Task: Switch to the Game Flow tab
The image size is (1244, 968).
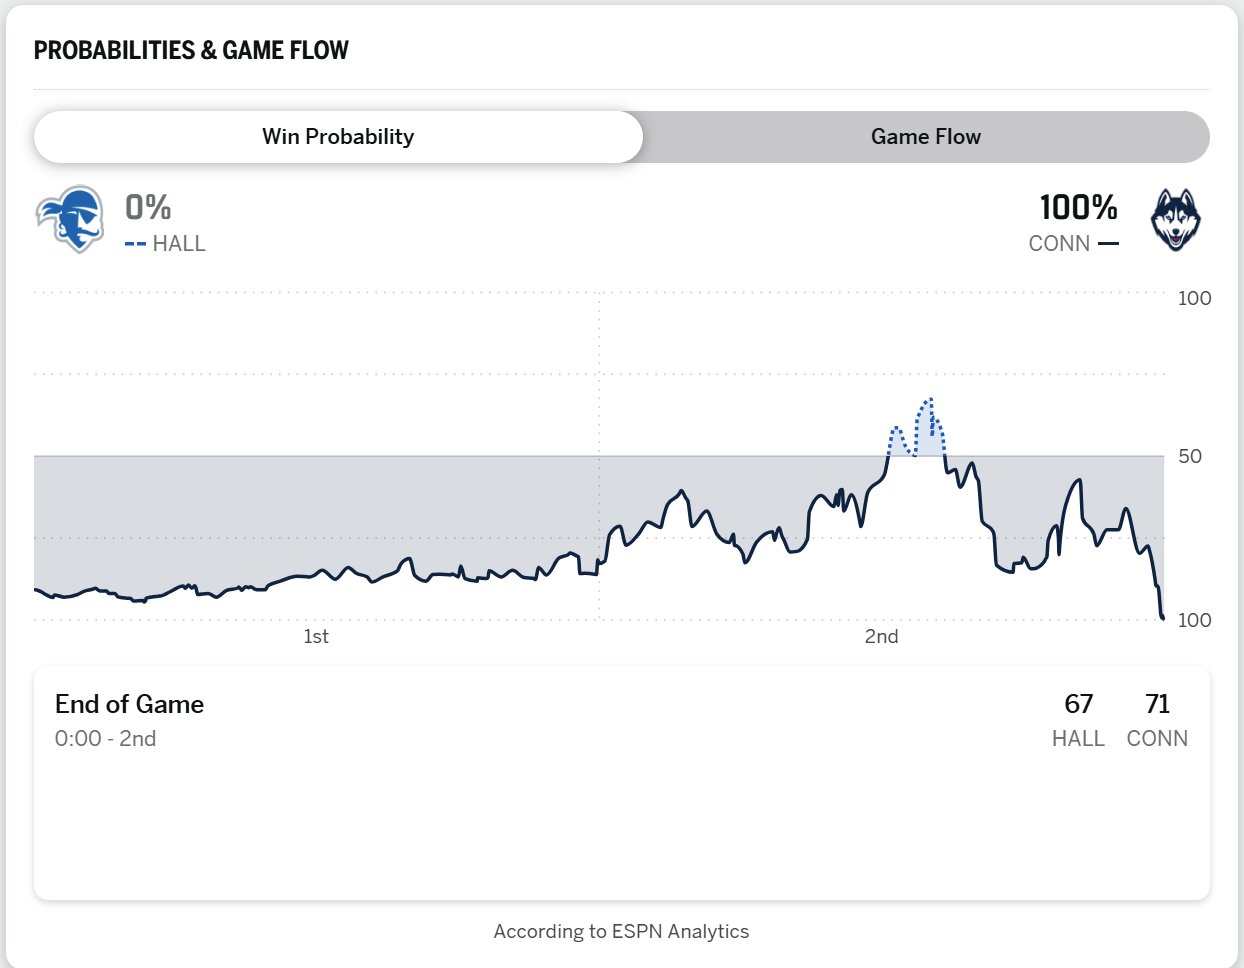Action: (925, 137)
